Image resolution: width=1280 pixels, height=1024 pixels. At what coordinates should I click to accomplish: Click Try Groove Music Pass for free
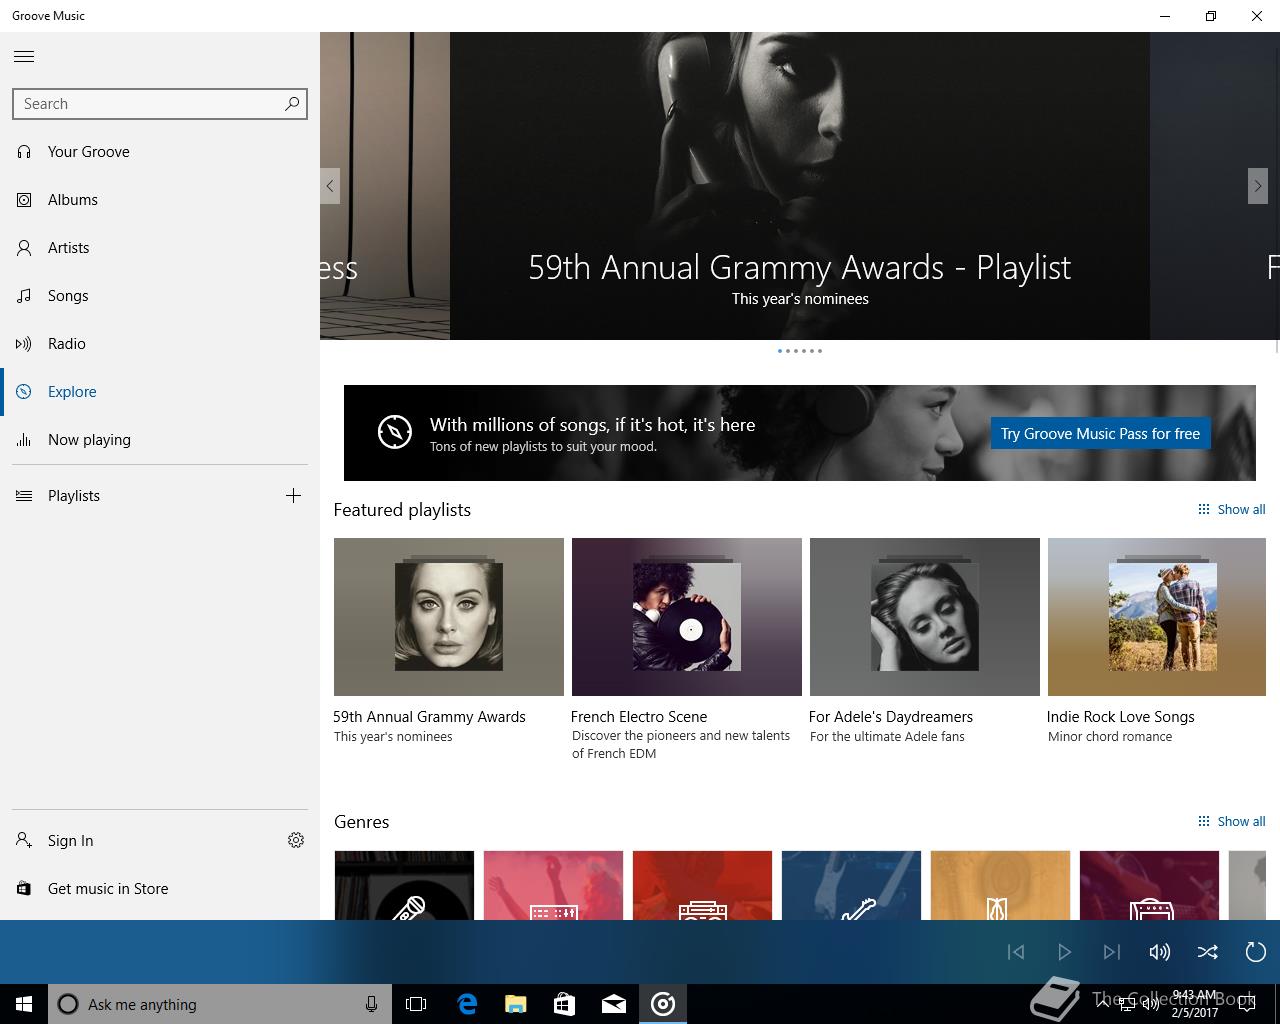pyautogui.click(x=1100, y=434)
